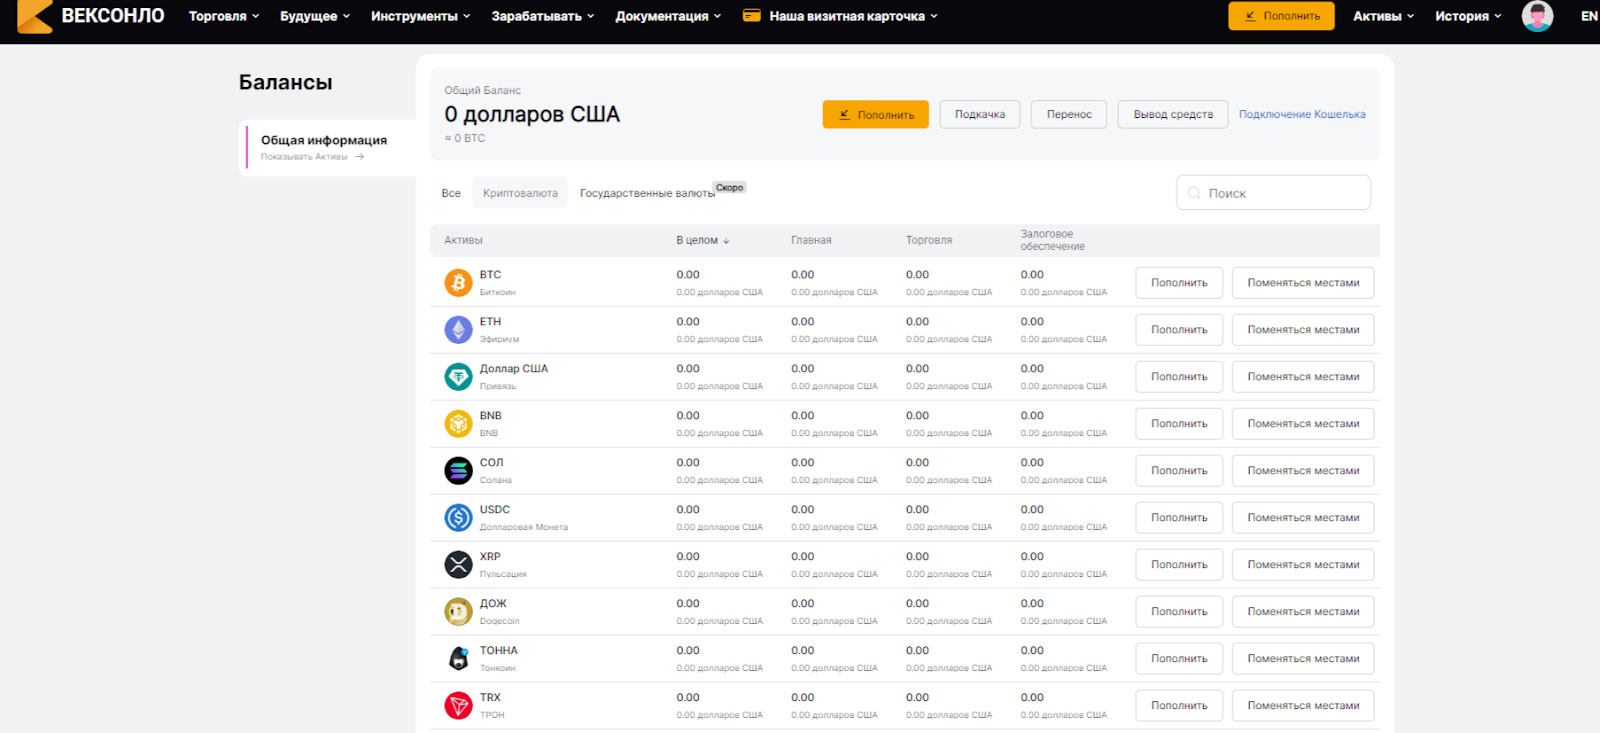The height and width of the screenshot is (733, 1600).
Task: Click the 0 долларов США total balance
Action: click(532, 114)
